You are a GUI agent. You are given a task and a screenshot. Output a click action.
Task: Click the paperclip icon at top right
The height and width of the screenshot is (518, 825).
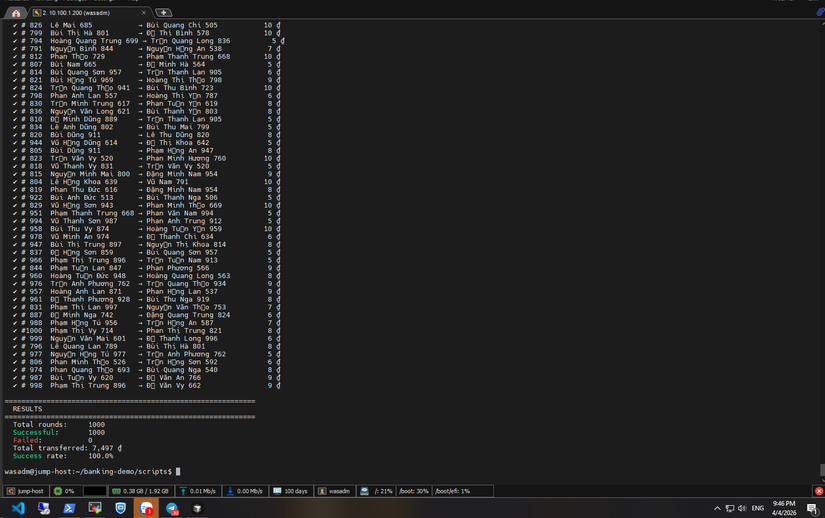[x=820, y=13]
